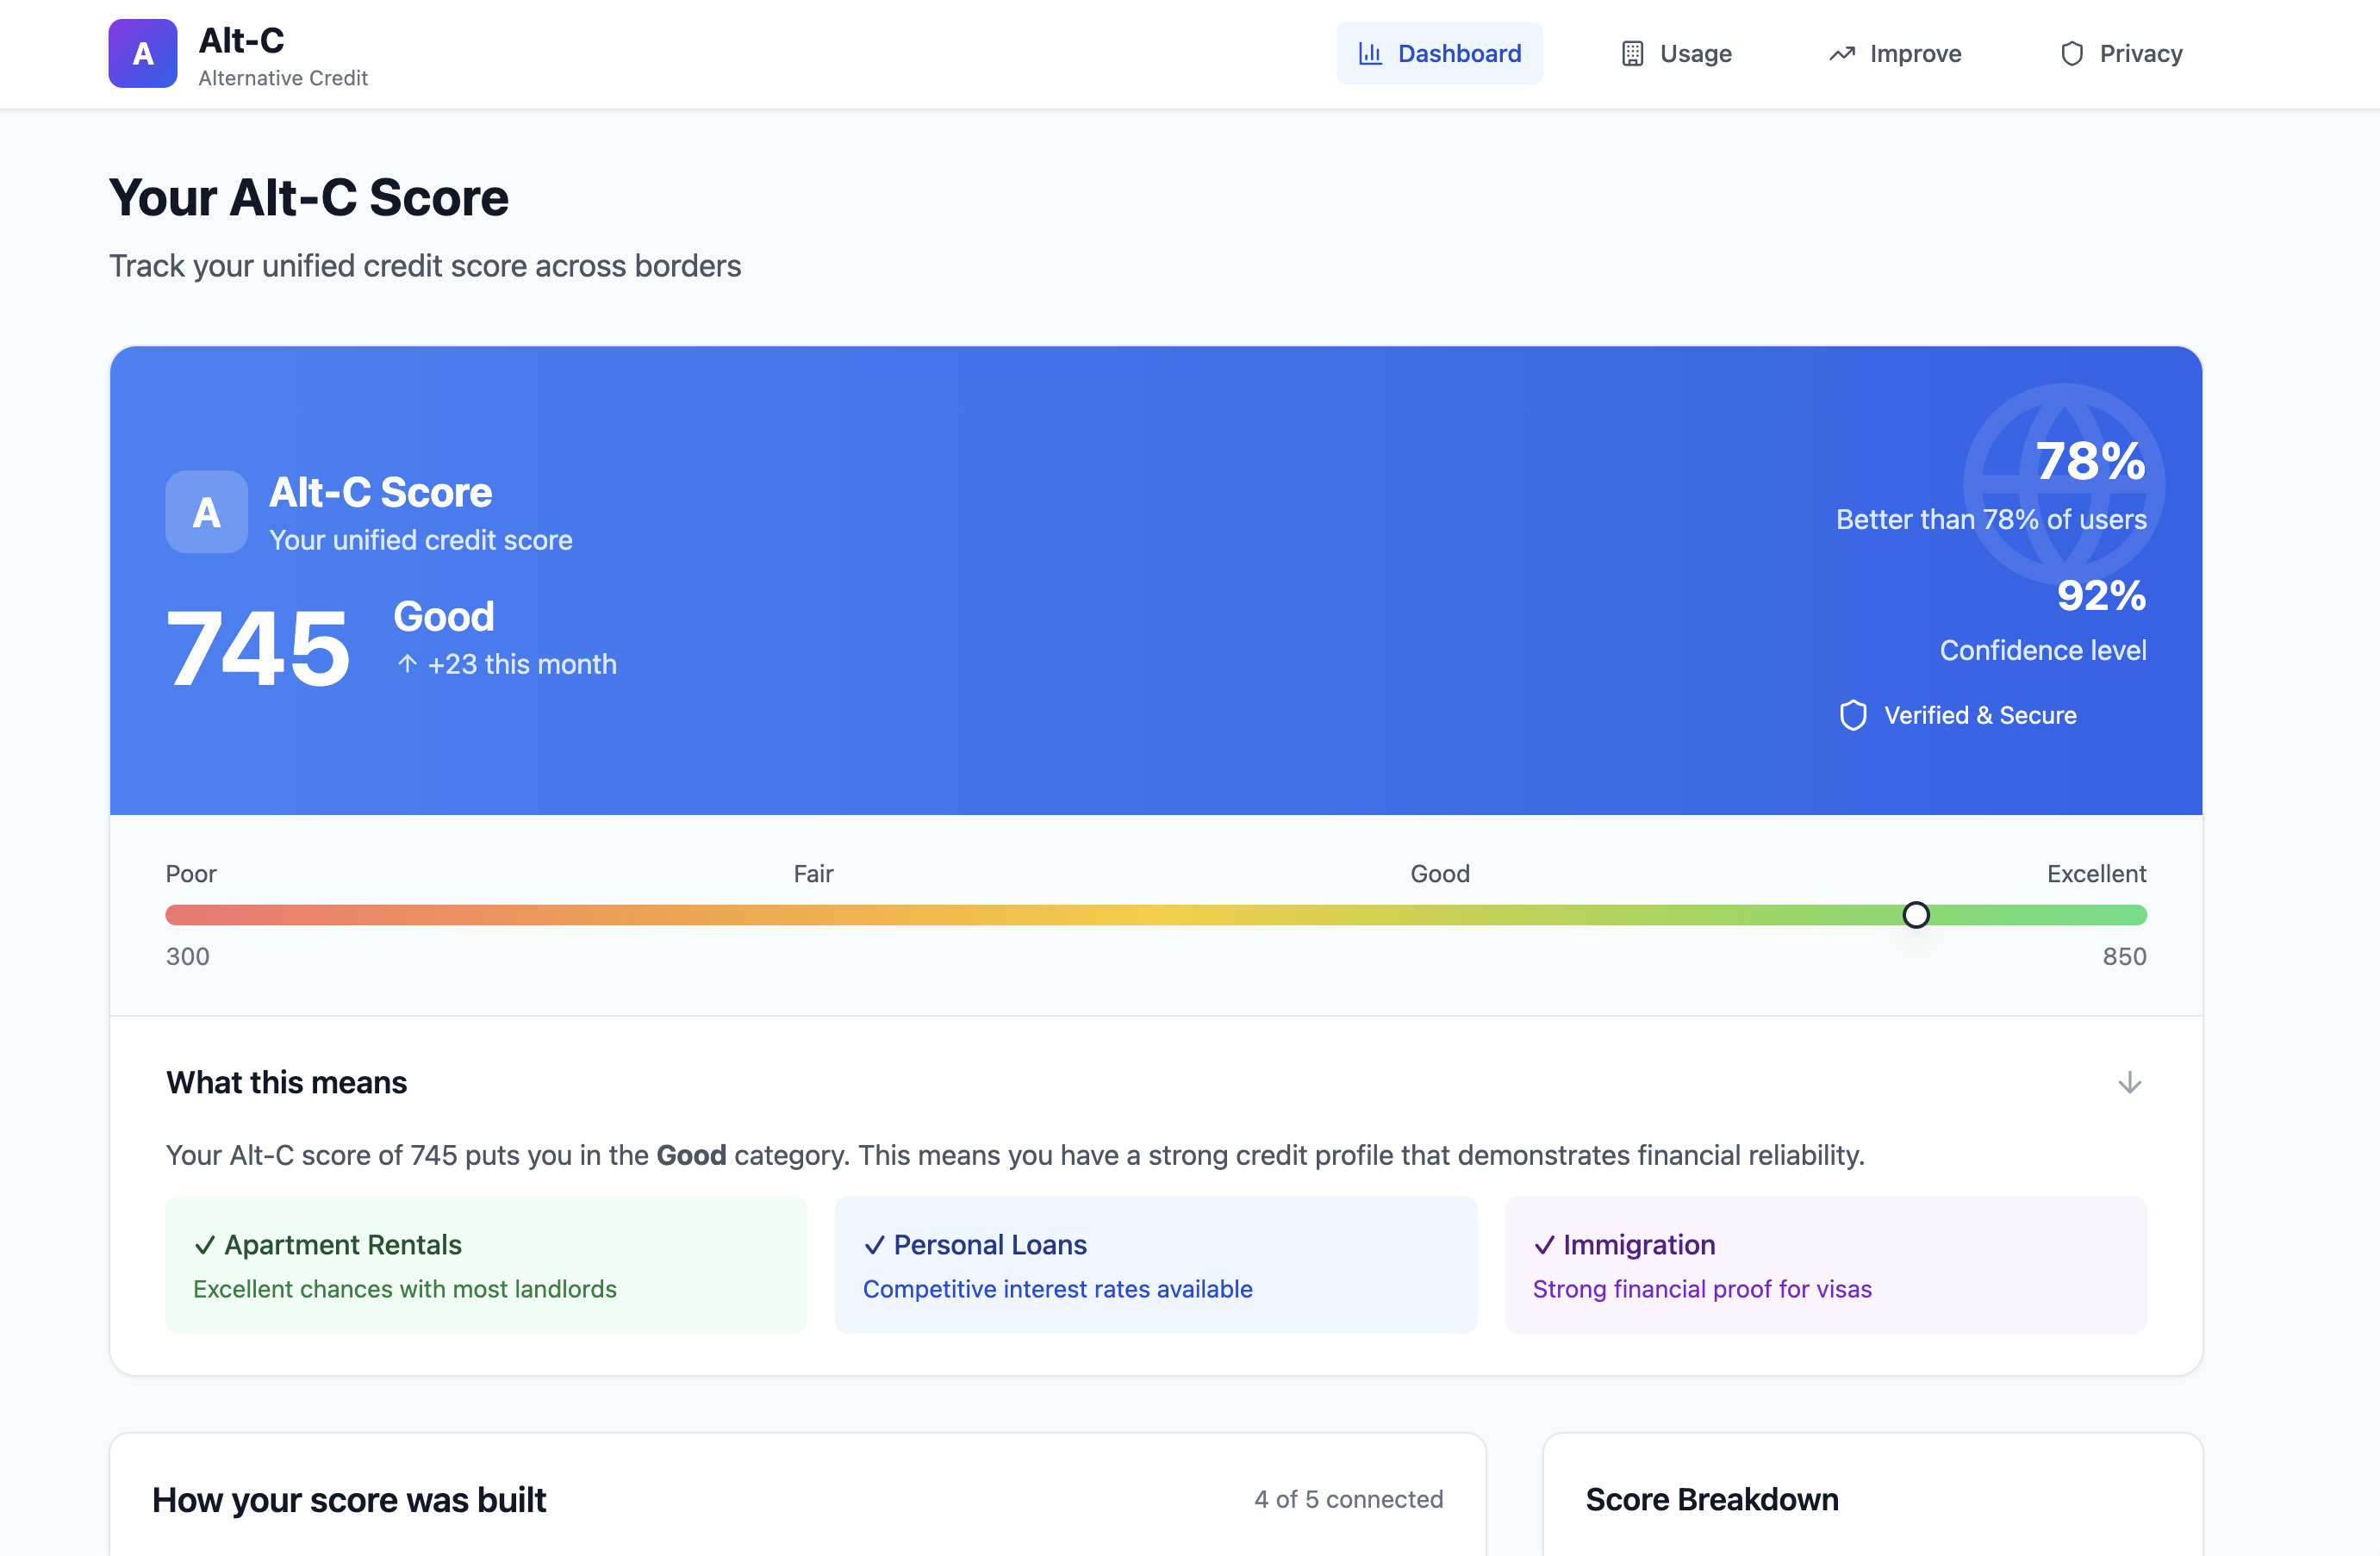Collapse the What this means section arrow
2380x1556 pixels.
point(2129,1082)
